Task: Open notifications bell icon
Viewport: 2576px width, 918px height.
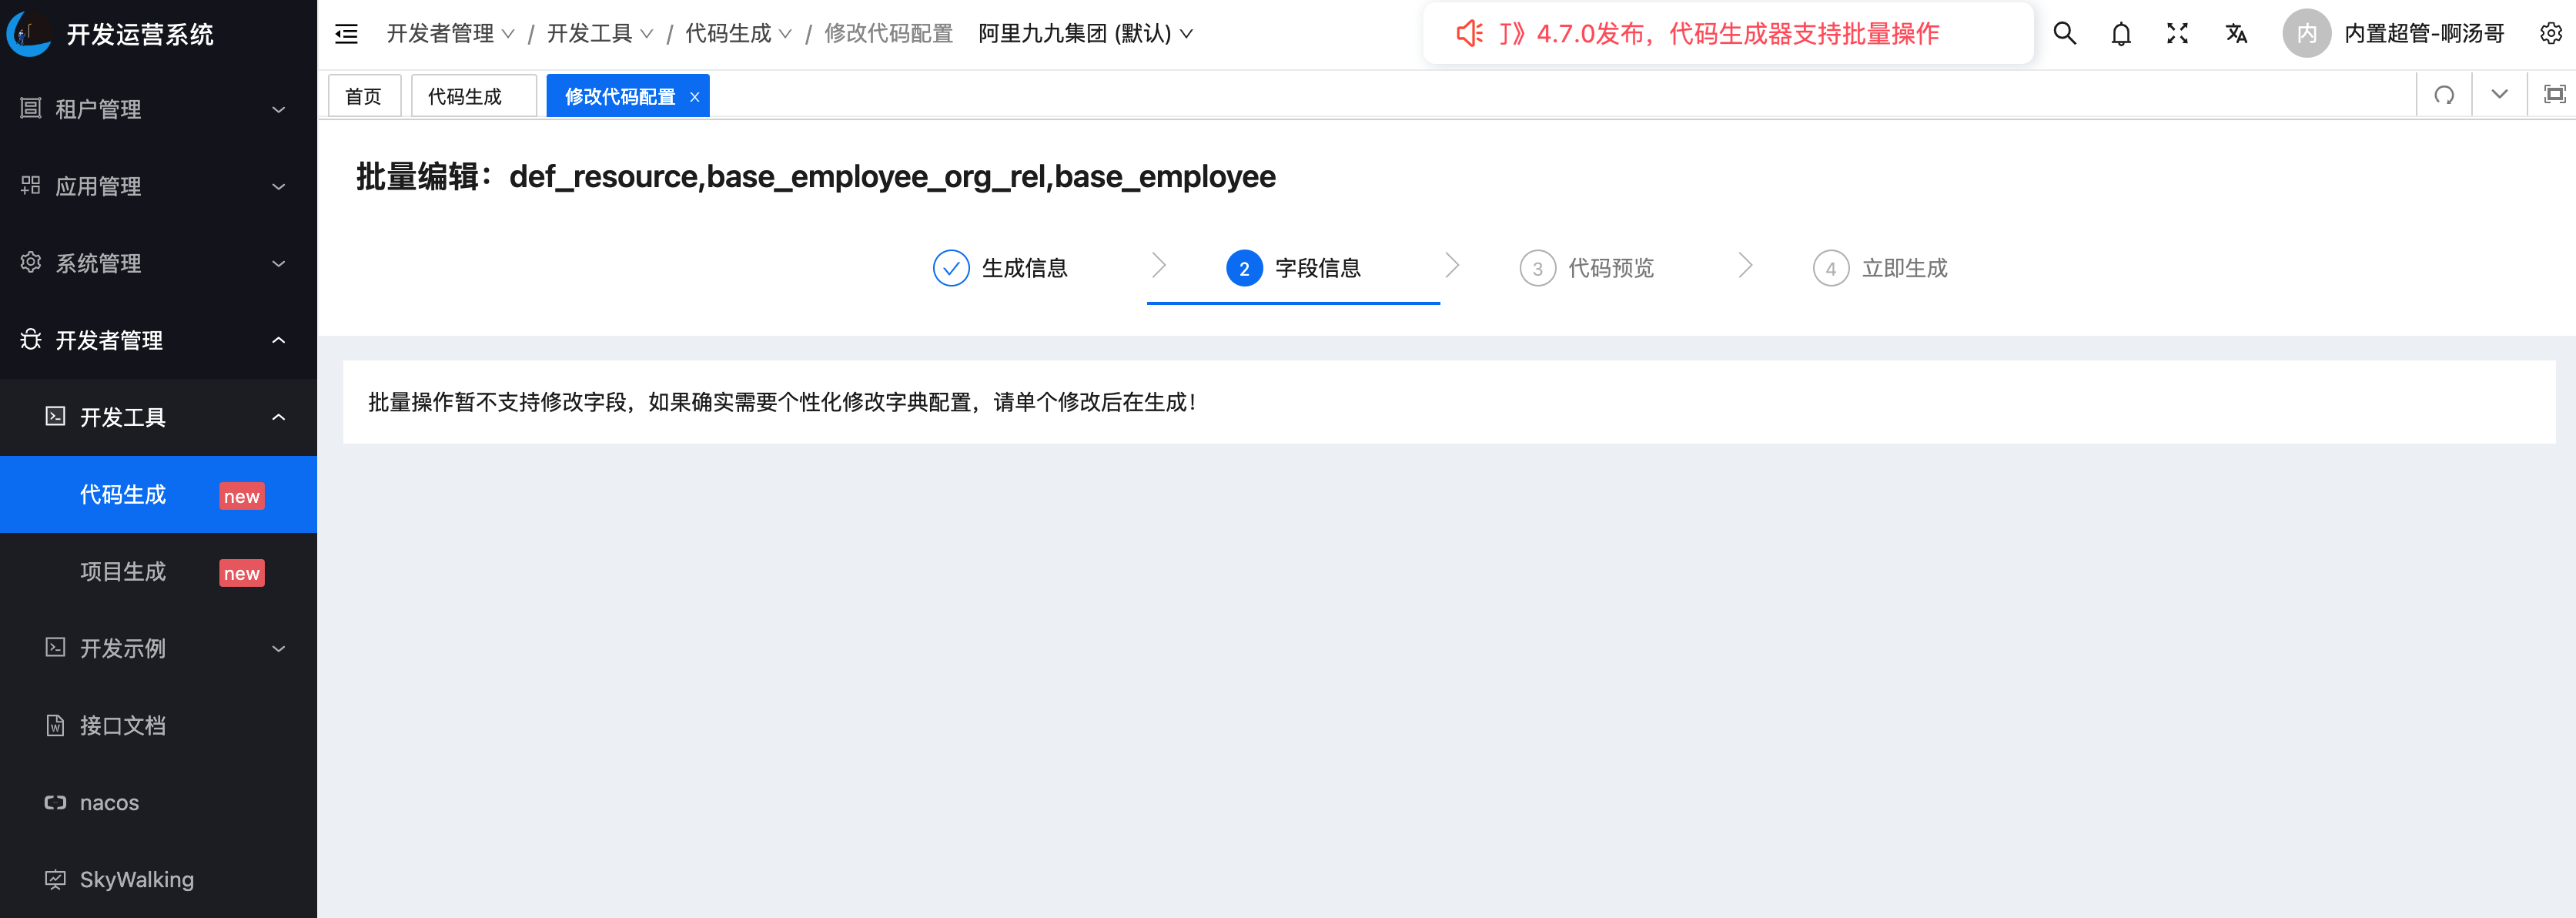Action: pos(2120,34)
